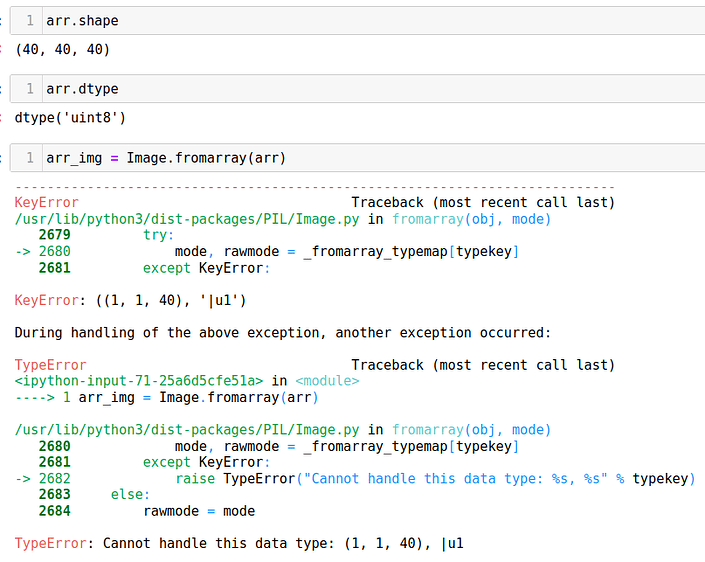
Task: Click traceback line 2682 raise TypeError
Action: 355,479
